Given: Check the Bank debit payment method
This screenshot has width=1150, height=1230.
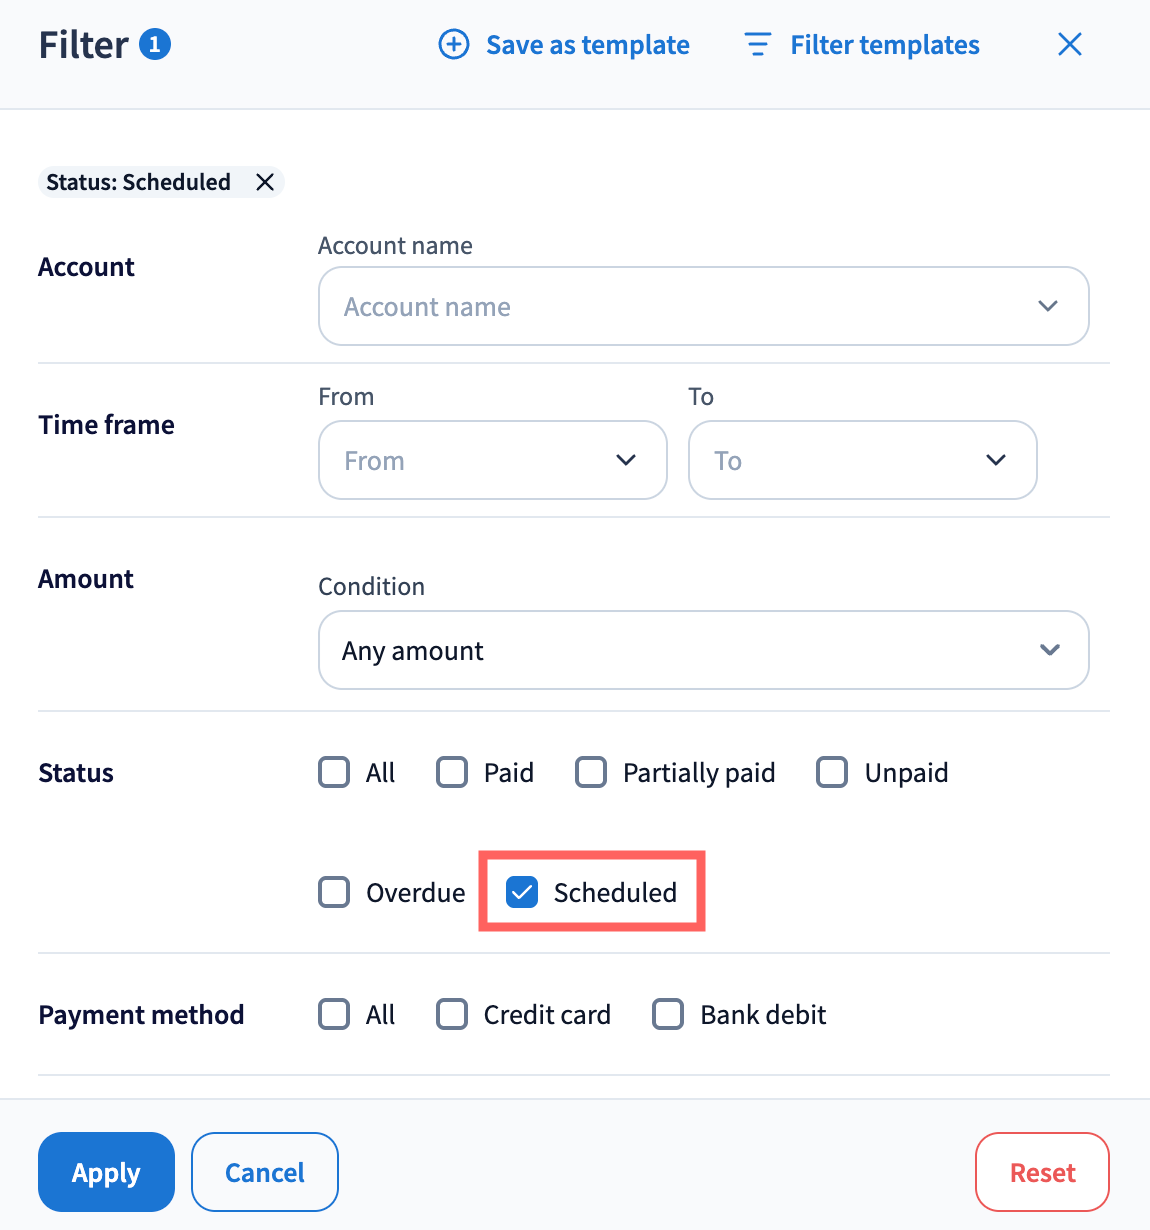Looking at the screenshot, I should pos(668,1014).
